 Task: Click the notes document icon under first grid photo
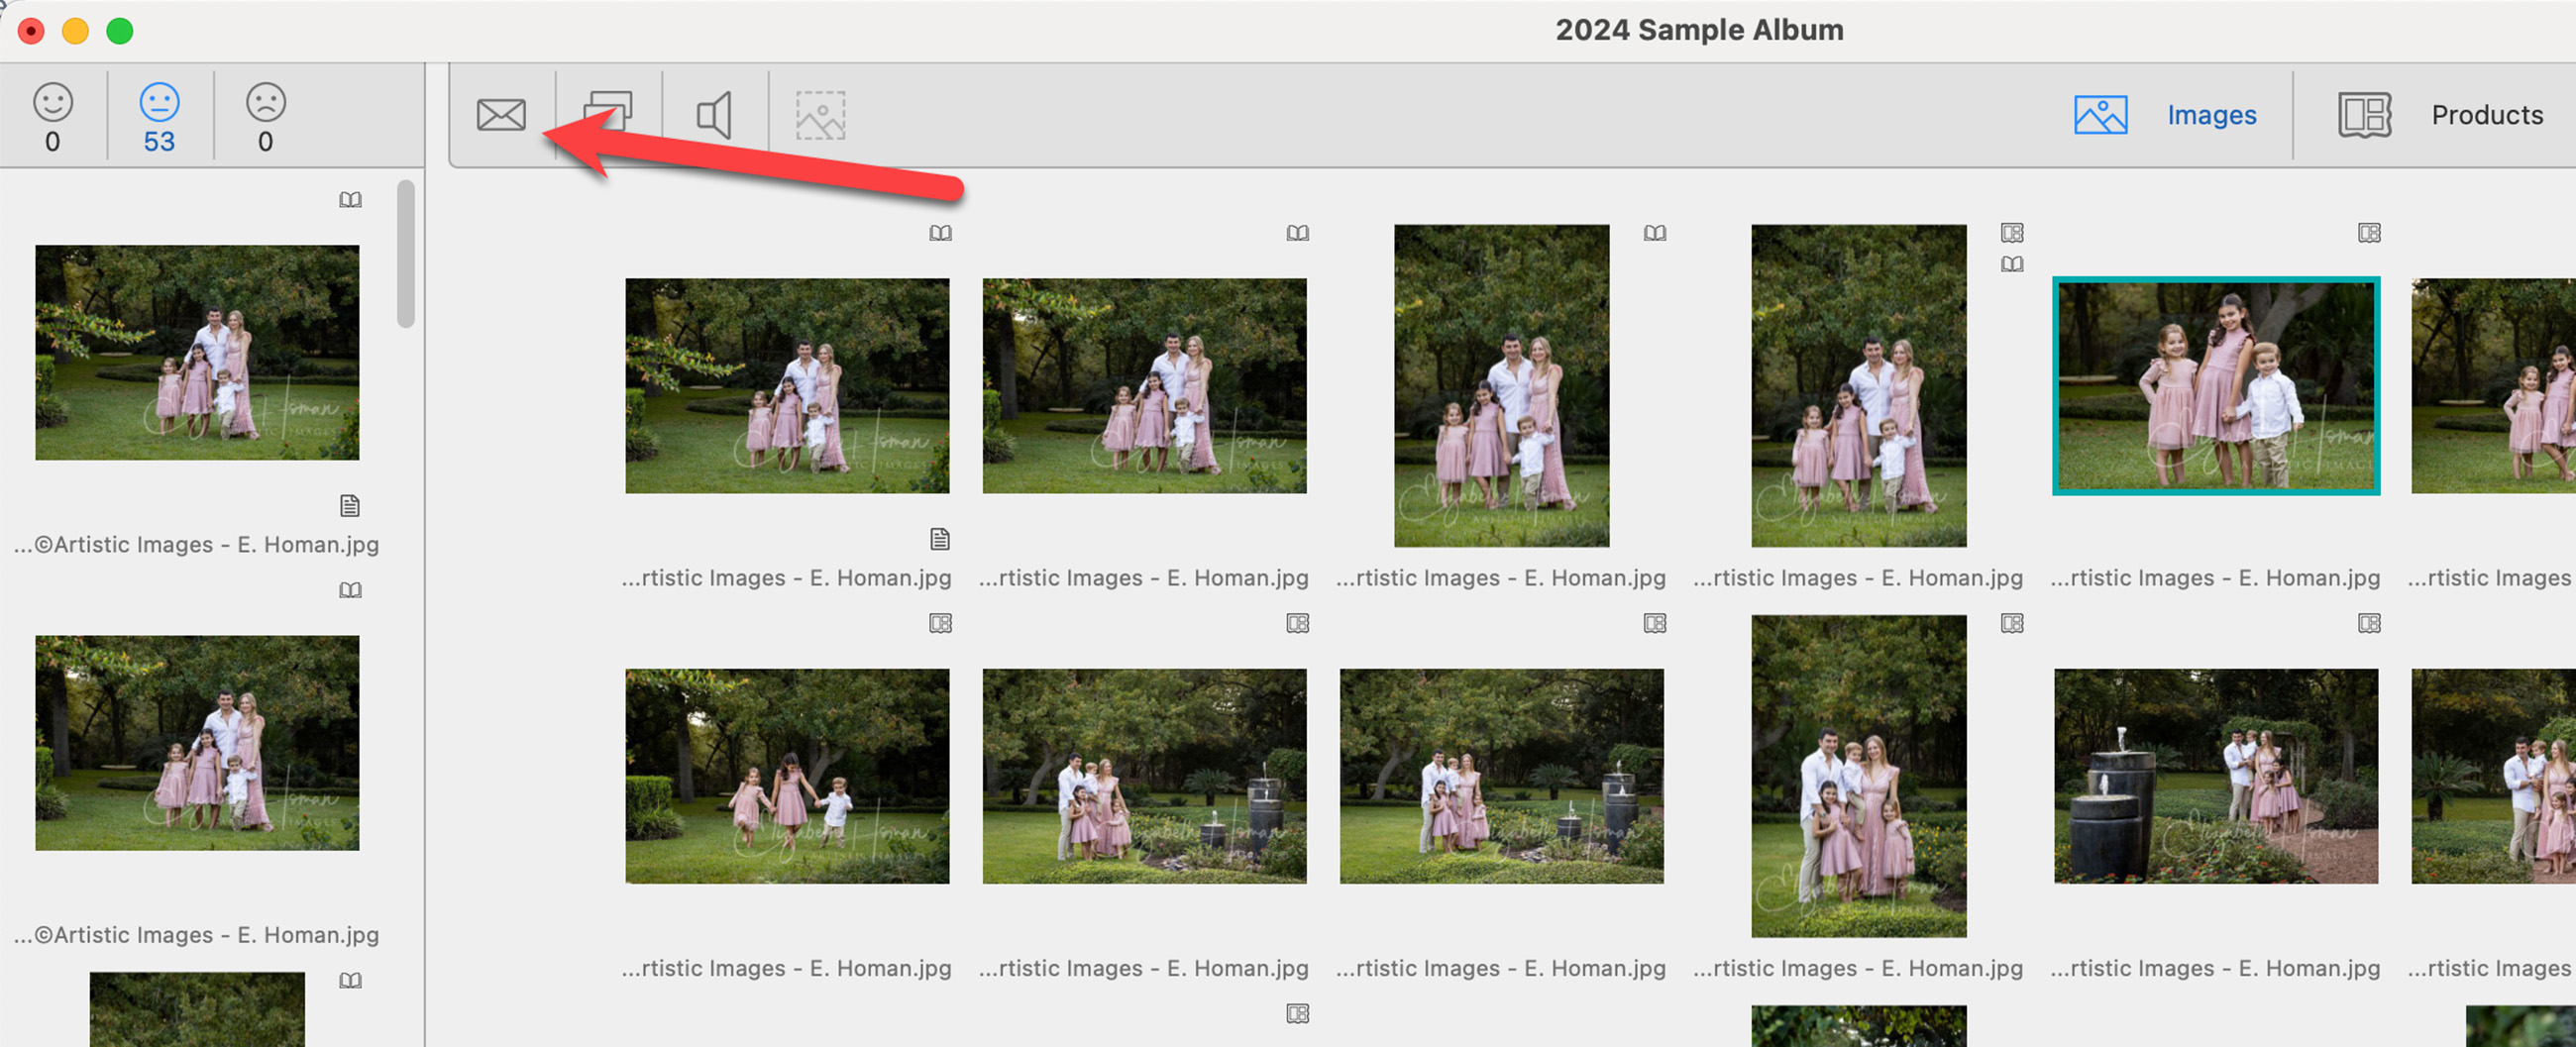(x=939, y=540)
